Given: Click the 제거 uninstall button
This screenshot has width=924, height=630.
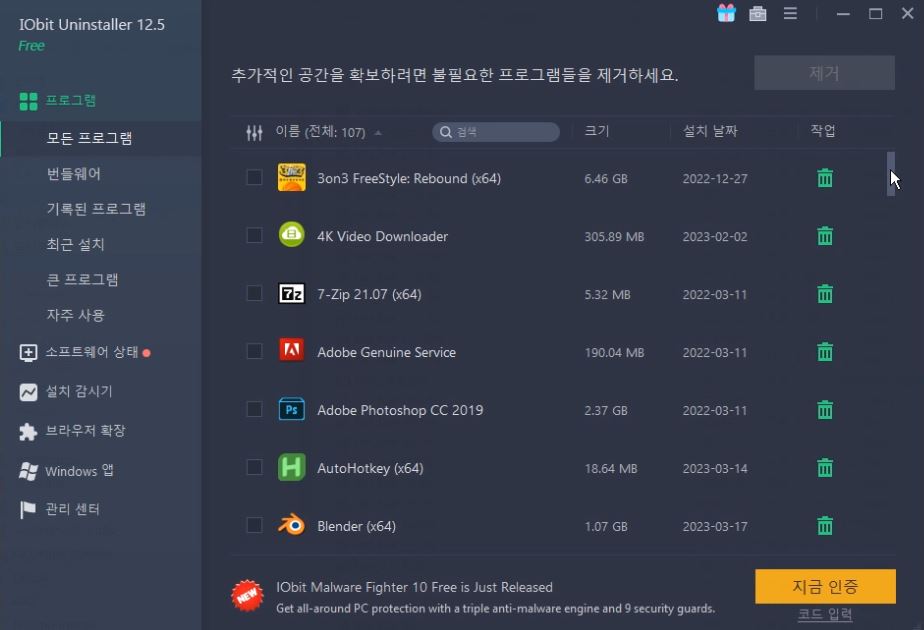Looking at the screenshot, I should click(x=824, y=73).
